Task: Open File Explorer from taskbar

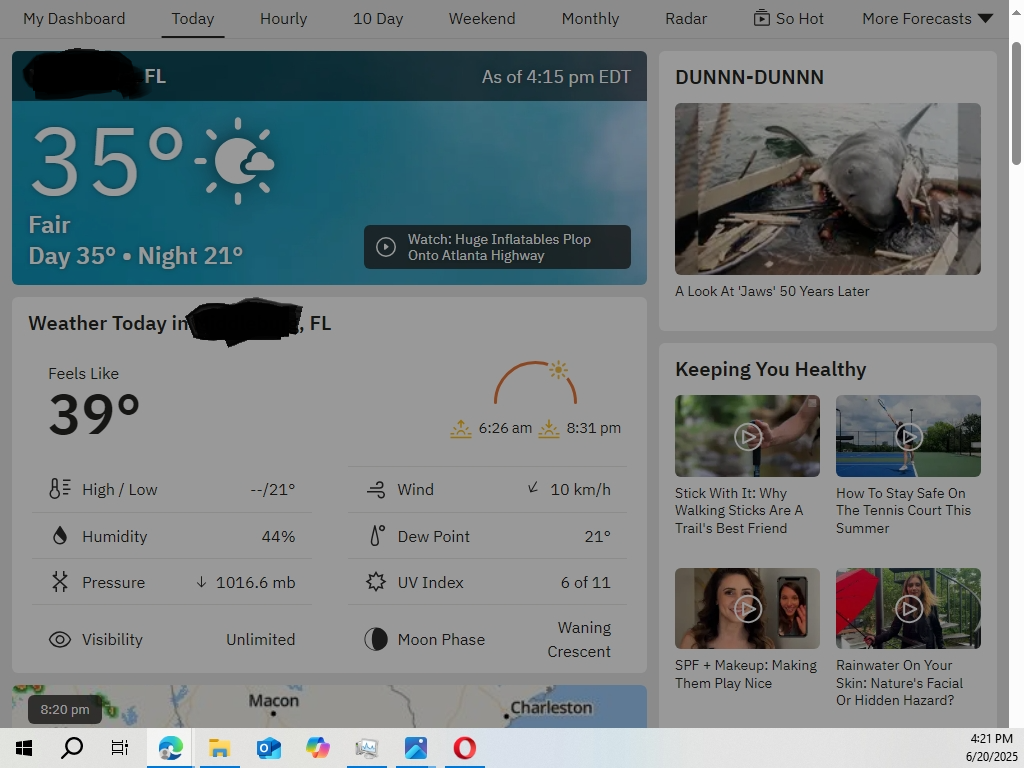Action: point(219,748)
